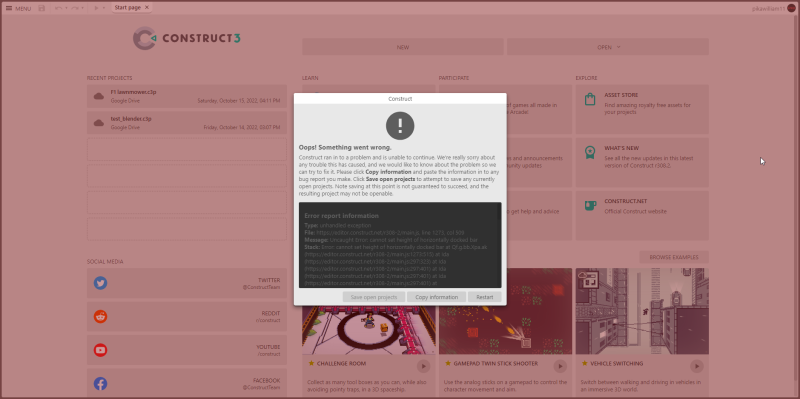The image size is (800, 399).
Task: Toggle the star on Gamepad Twin Stick Shooter
Action: point(447,363)
